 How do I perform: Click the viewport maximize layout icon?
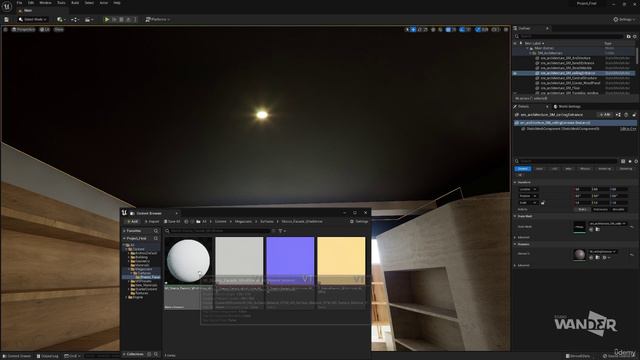[x=506, y=29]
